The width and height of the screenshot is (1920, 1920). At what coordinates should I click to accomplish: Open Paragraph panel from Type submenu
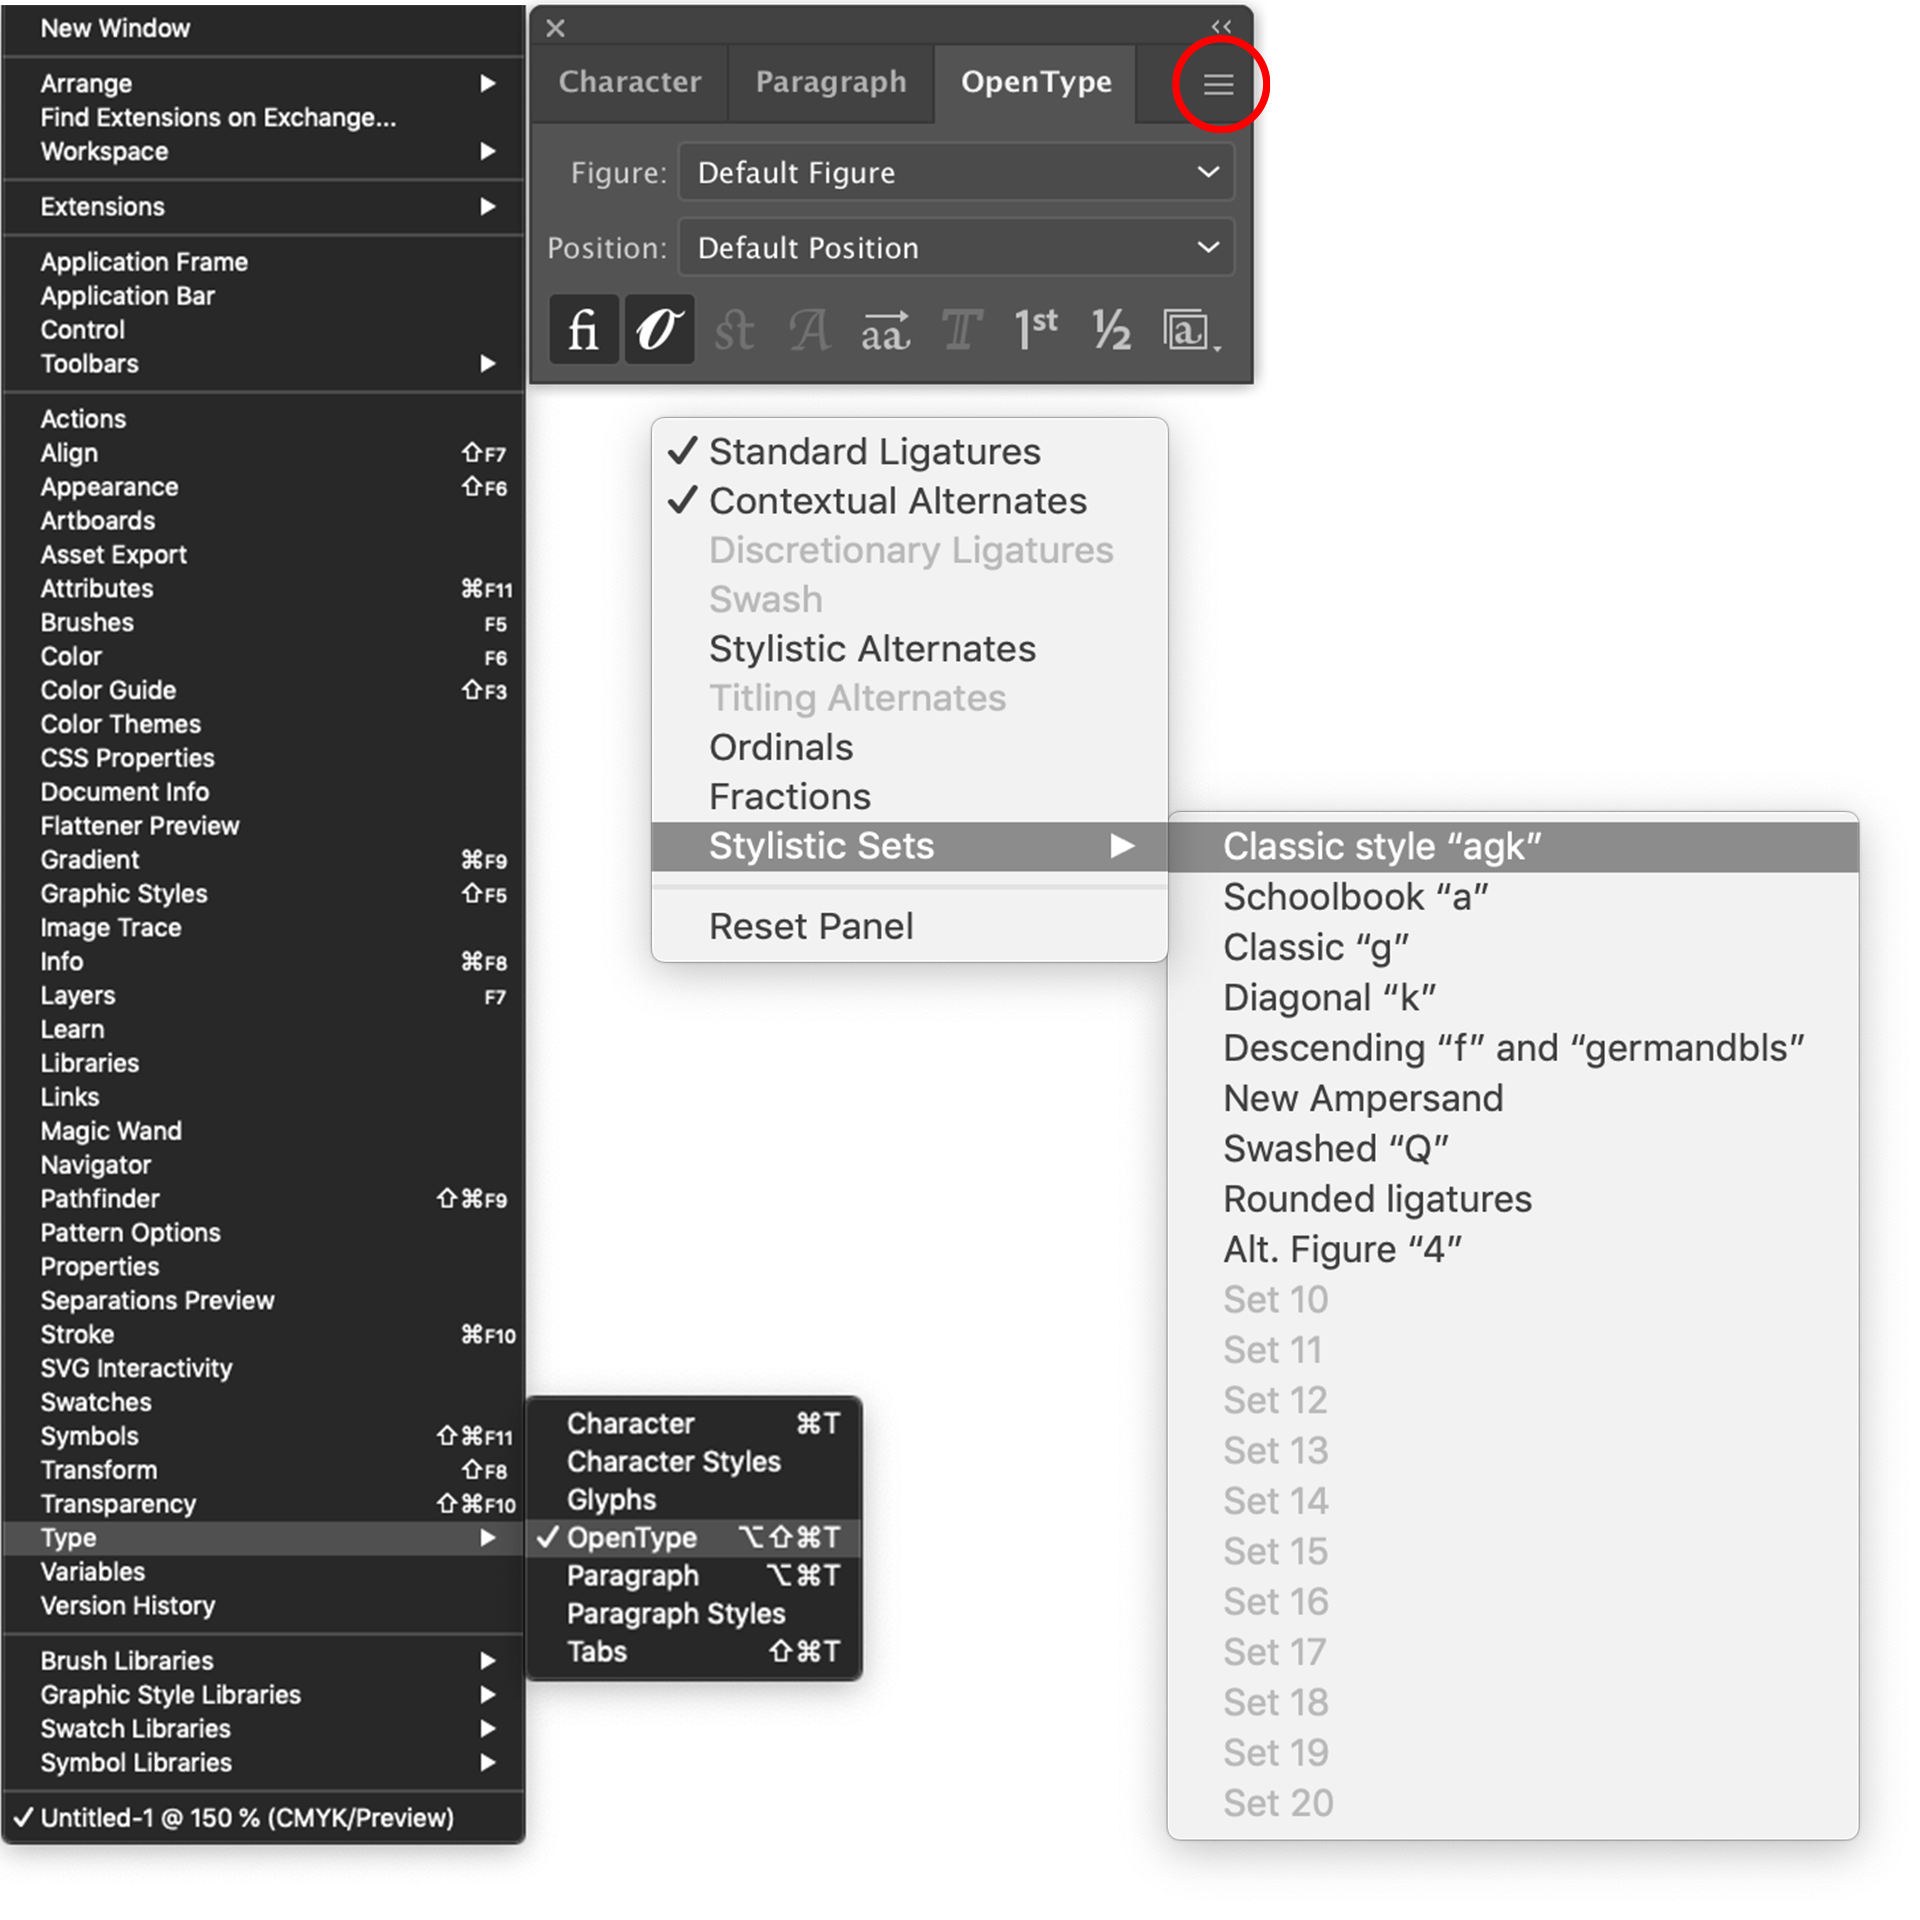coord(693,1575)
